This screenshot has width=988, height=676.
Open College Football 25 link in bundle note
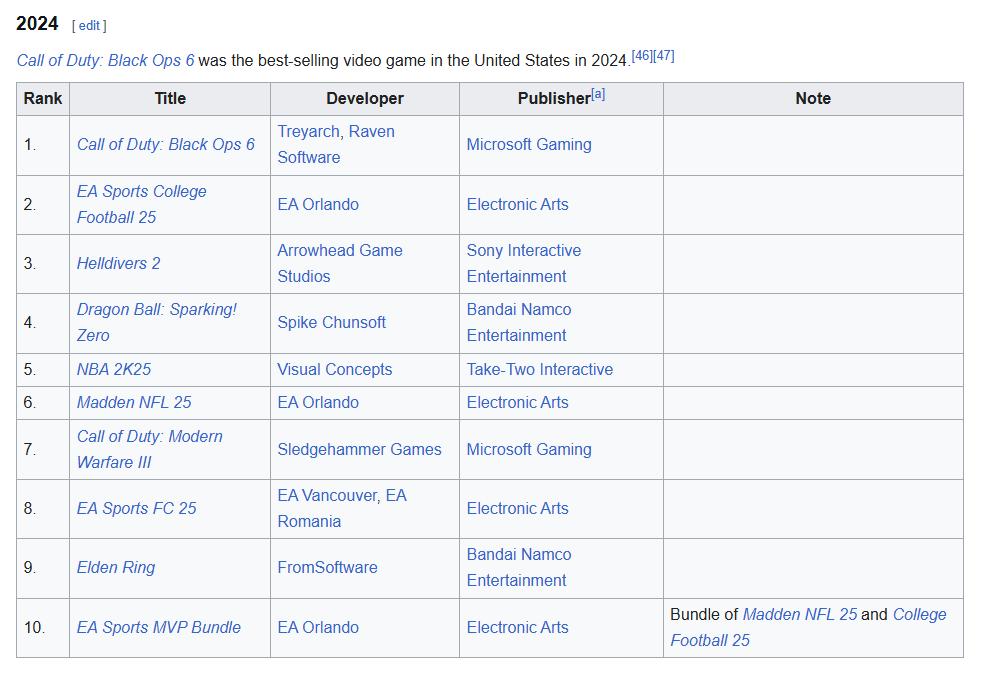(x=808, y=627)
